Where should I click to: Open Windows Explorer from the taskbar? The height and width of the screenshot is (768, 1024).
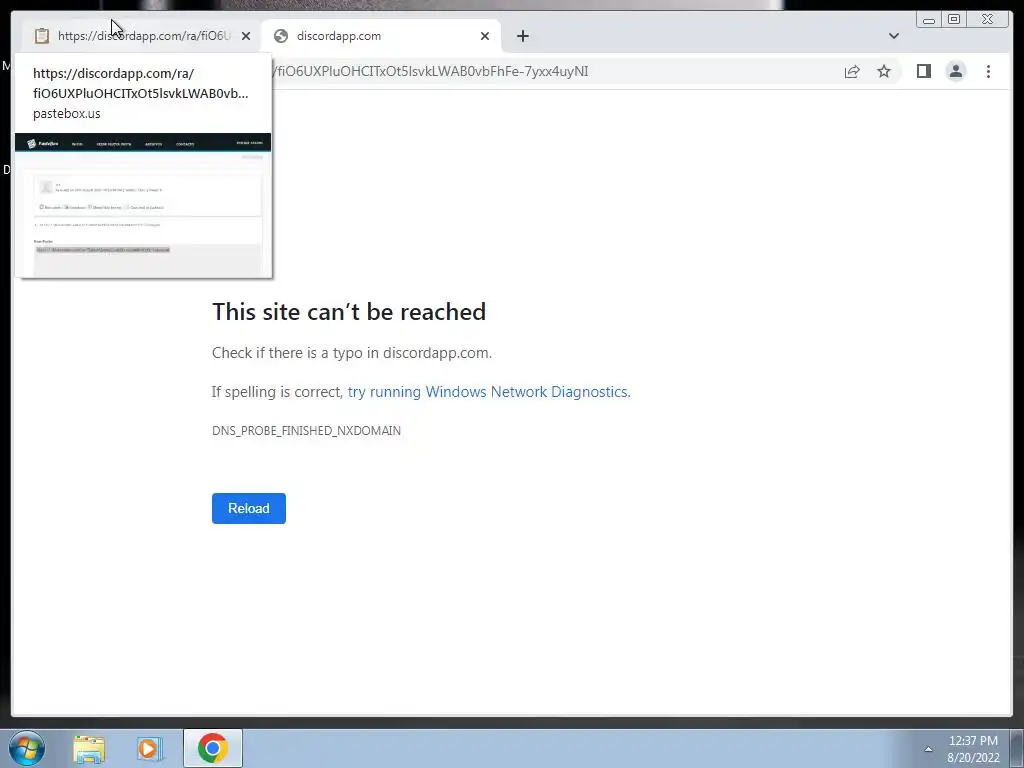tap(89, 748)
